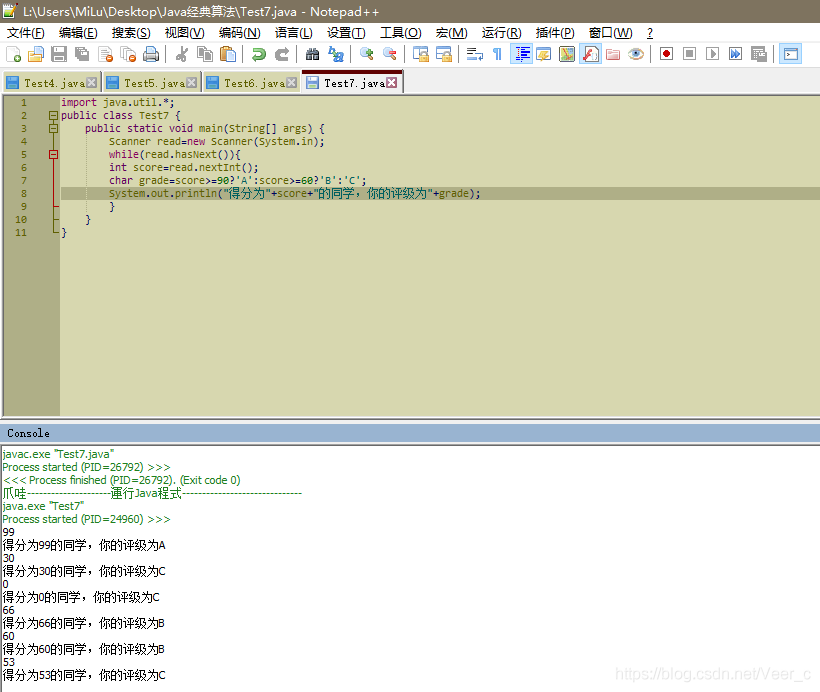820x692 pixels.
Task: Select the Test7.java tab
Action: (x=351, y=83)
